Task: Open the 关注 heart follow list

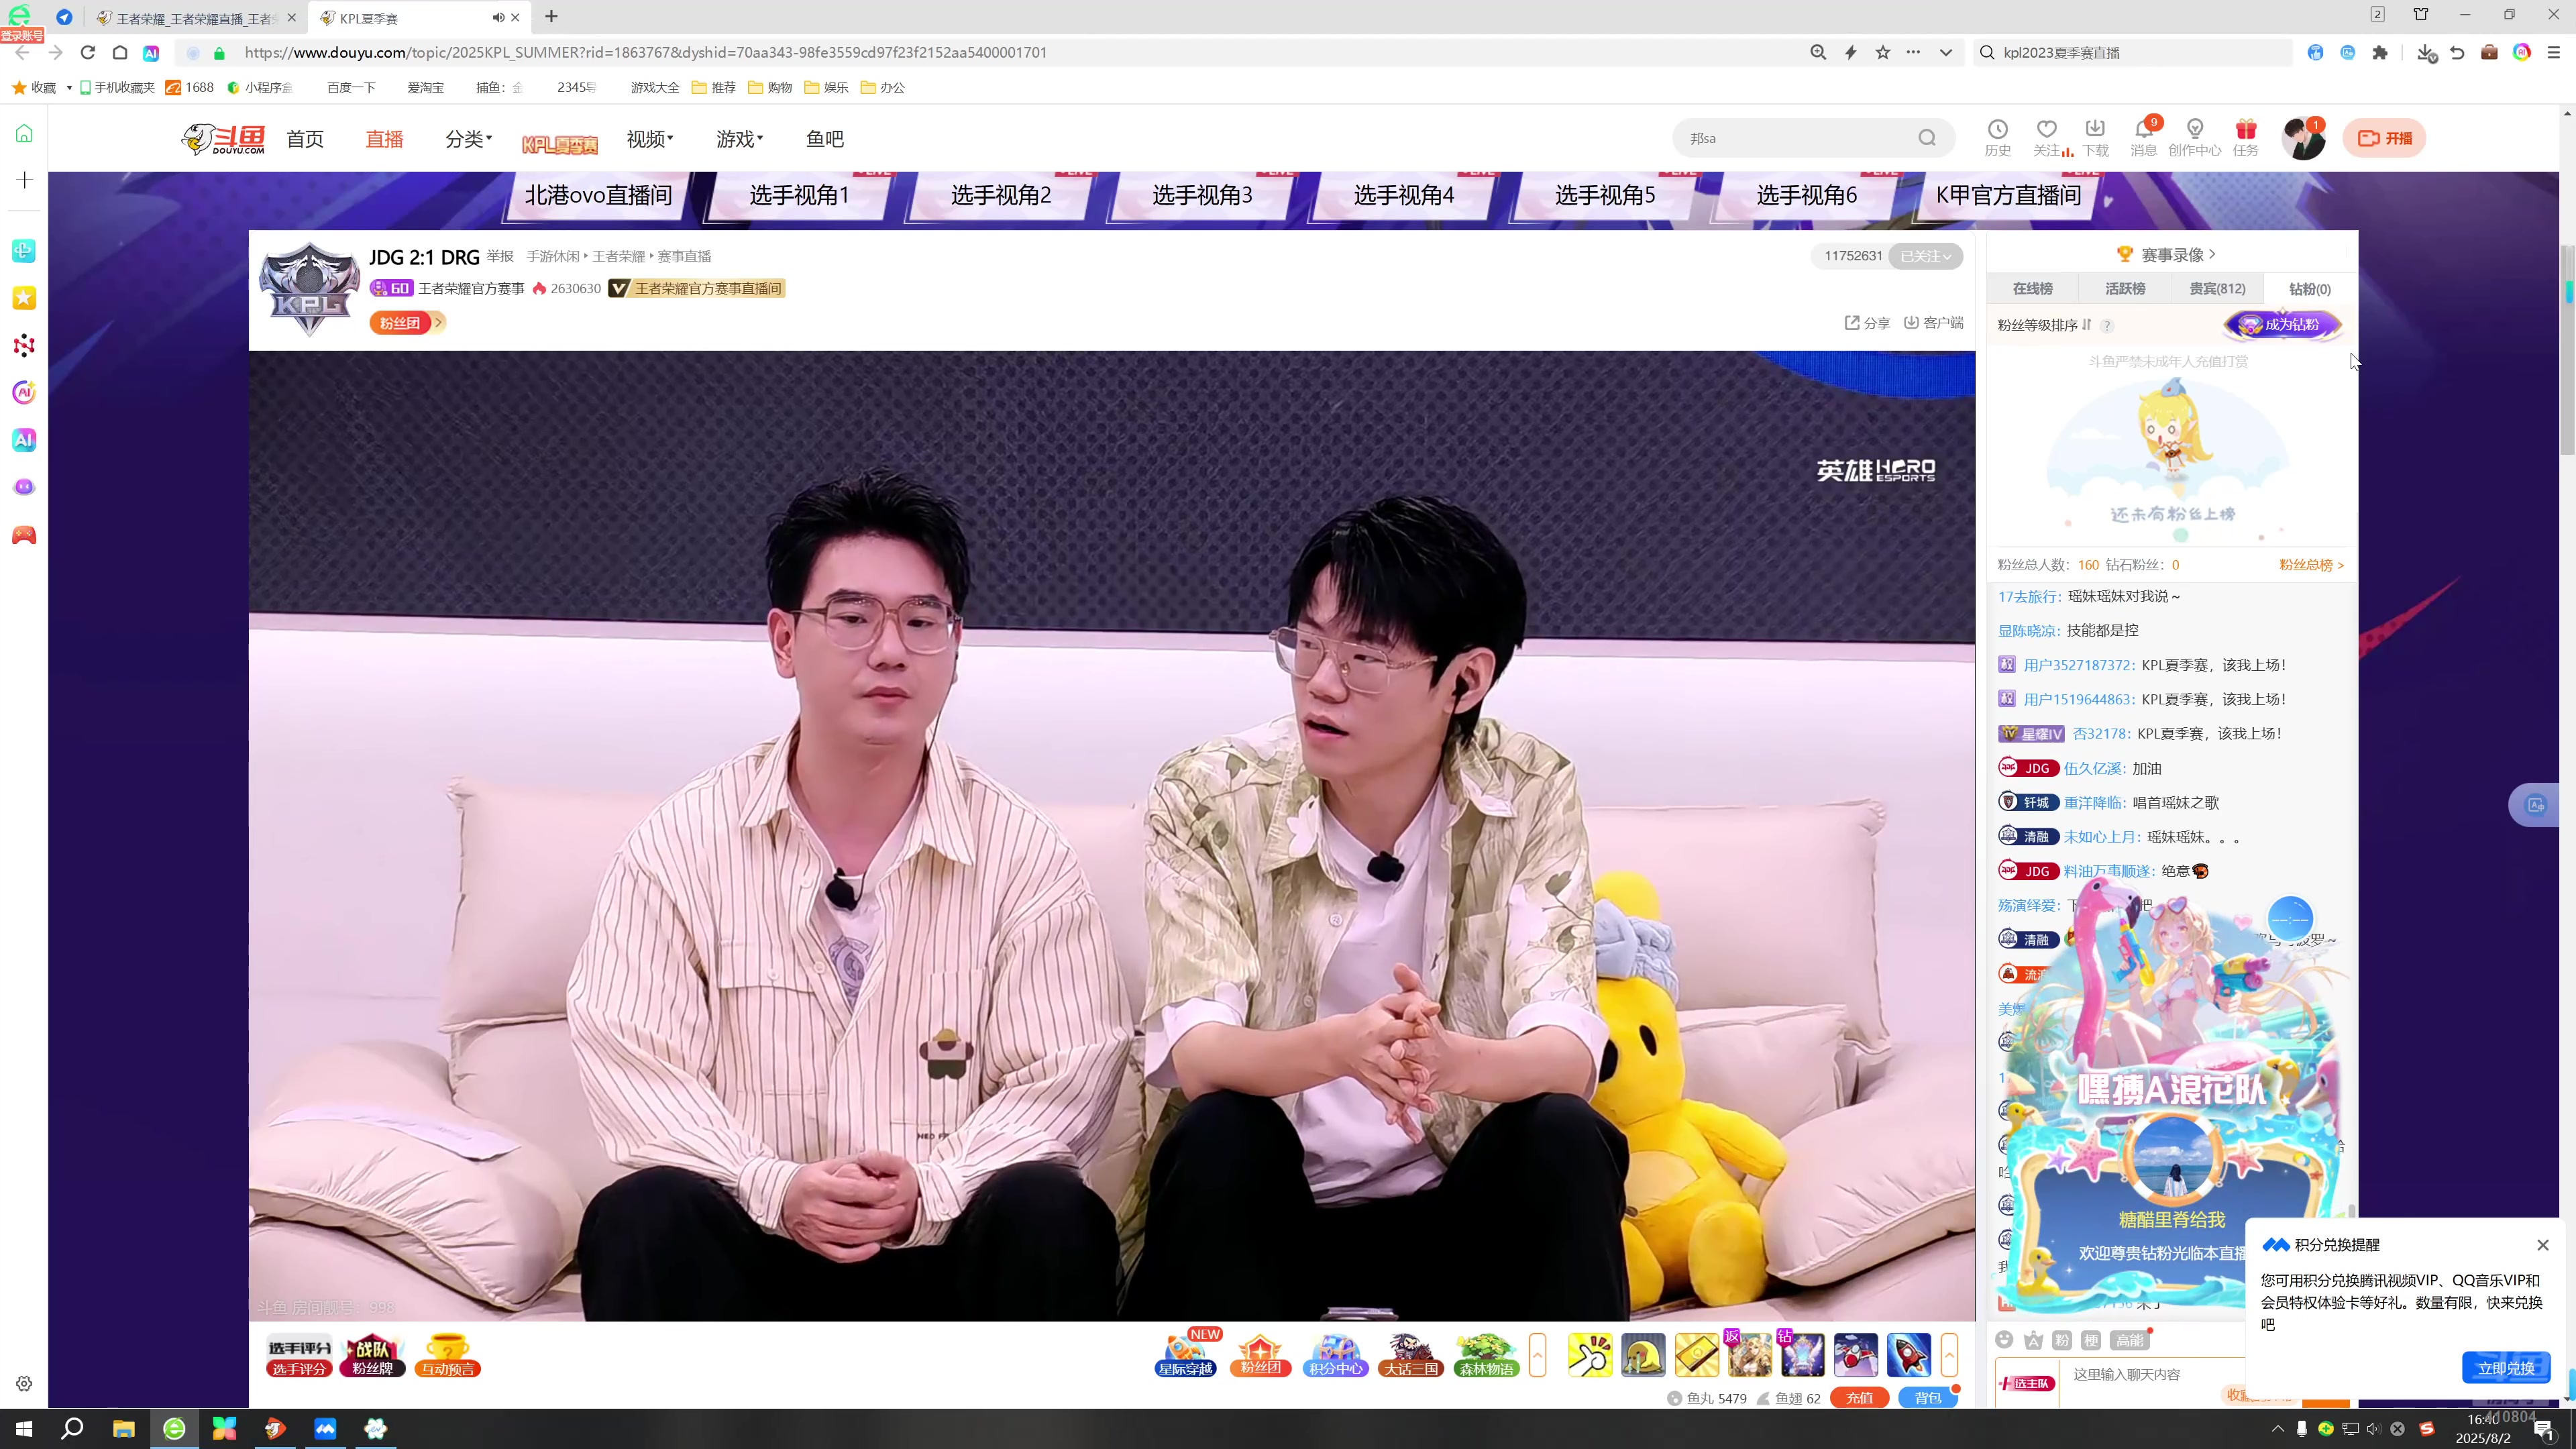Action: 2048,138
